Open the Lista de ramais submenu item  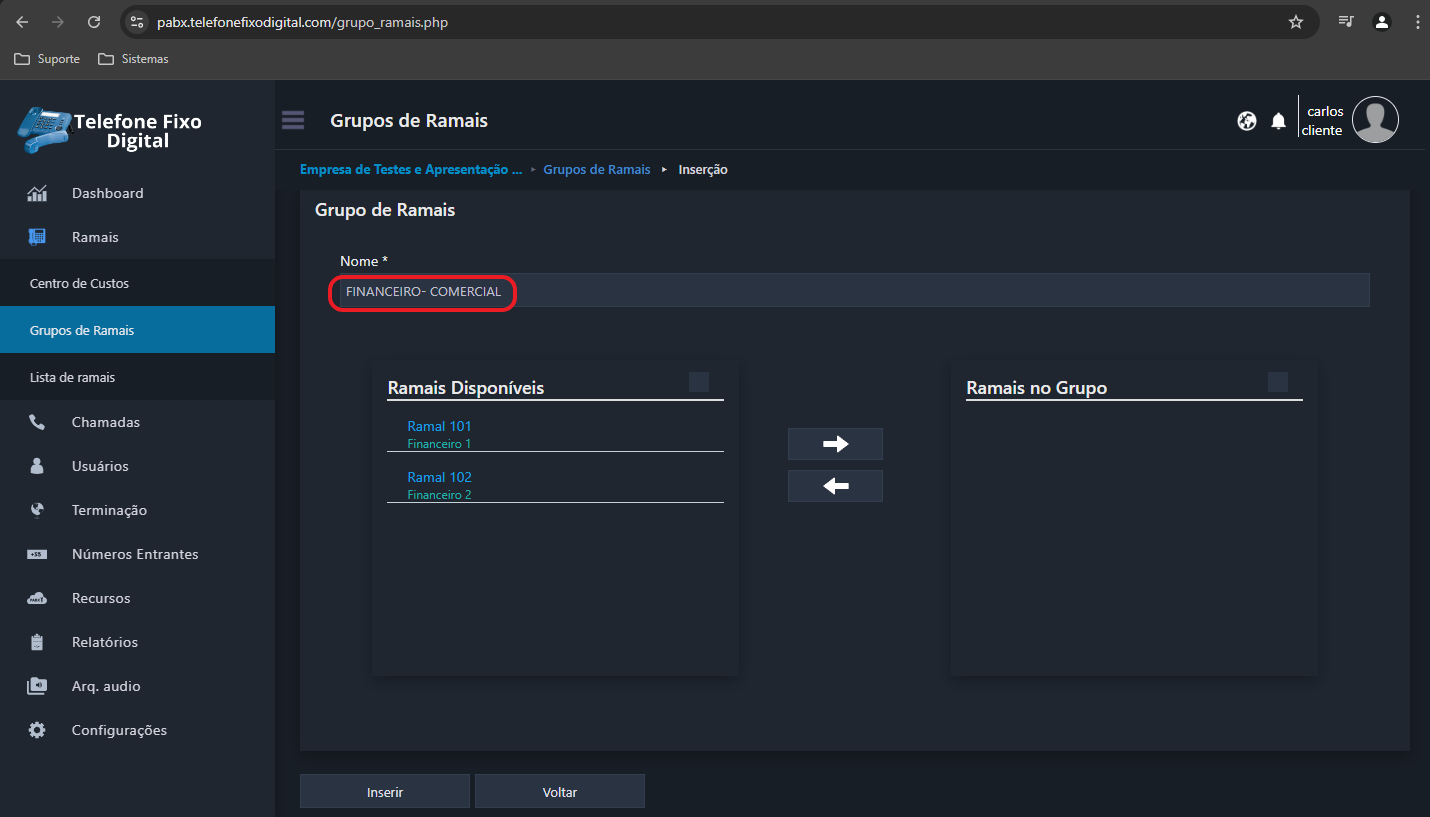tap(137, 378)
